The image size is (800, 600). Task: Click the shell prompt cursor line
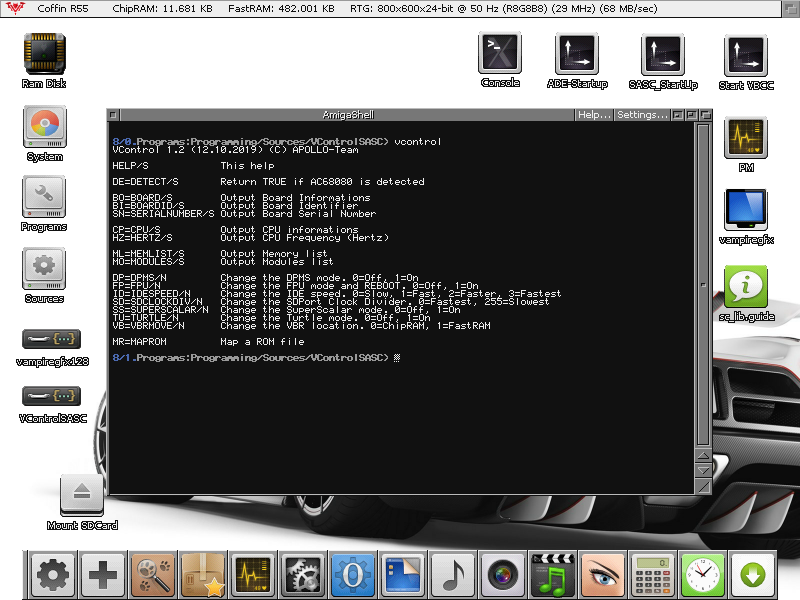(x=256, y=358)
